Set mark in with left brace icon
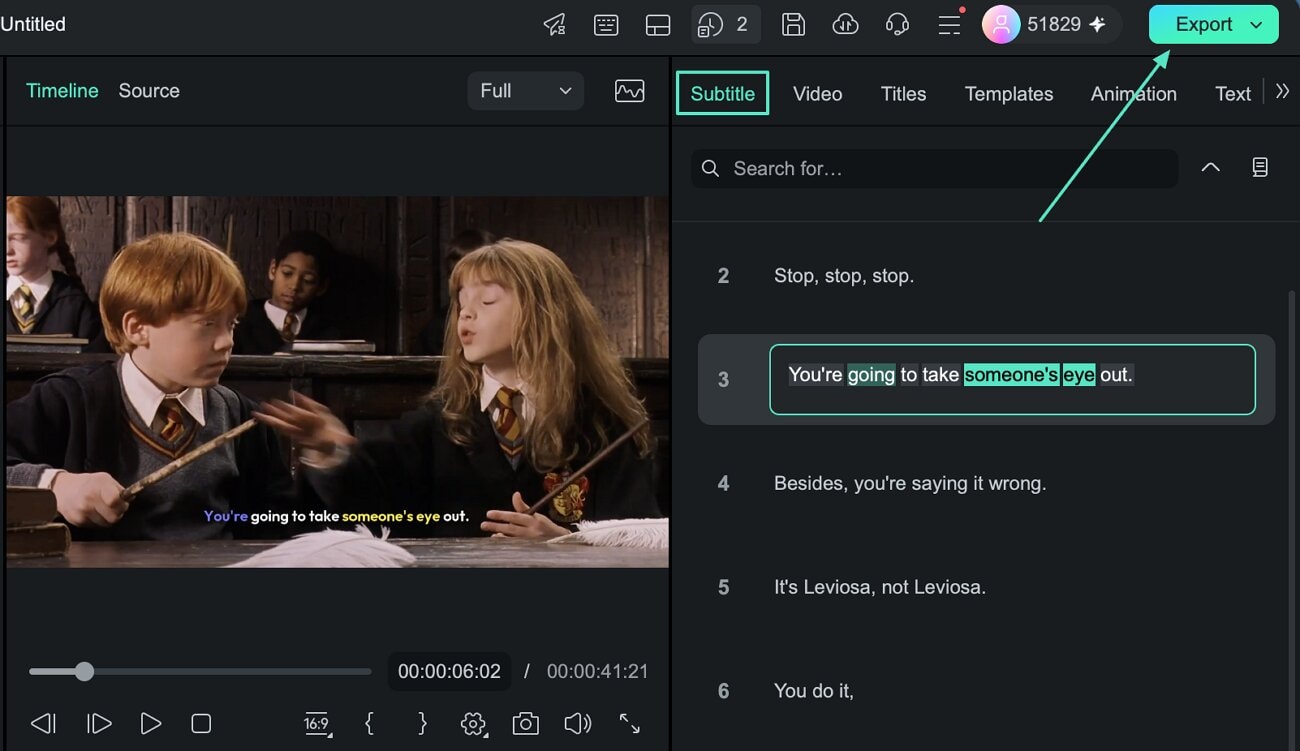1300x751 pixels. 370,723
